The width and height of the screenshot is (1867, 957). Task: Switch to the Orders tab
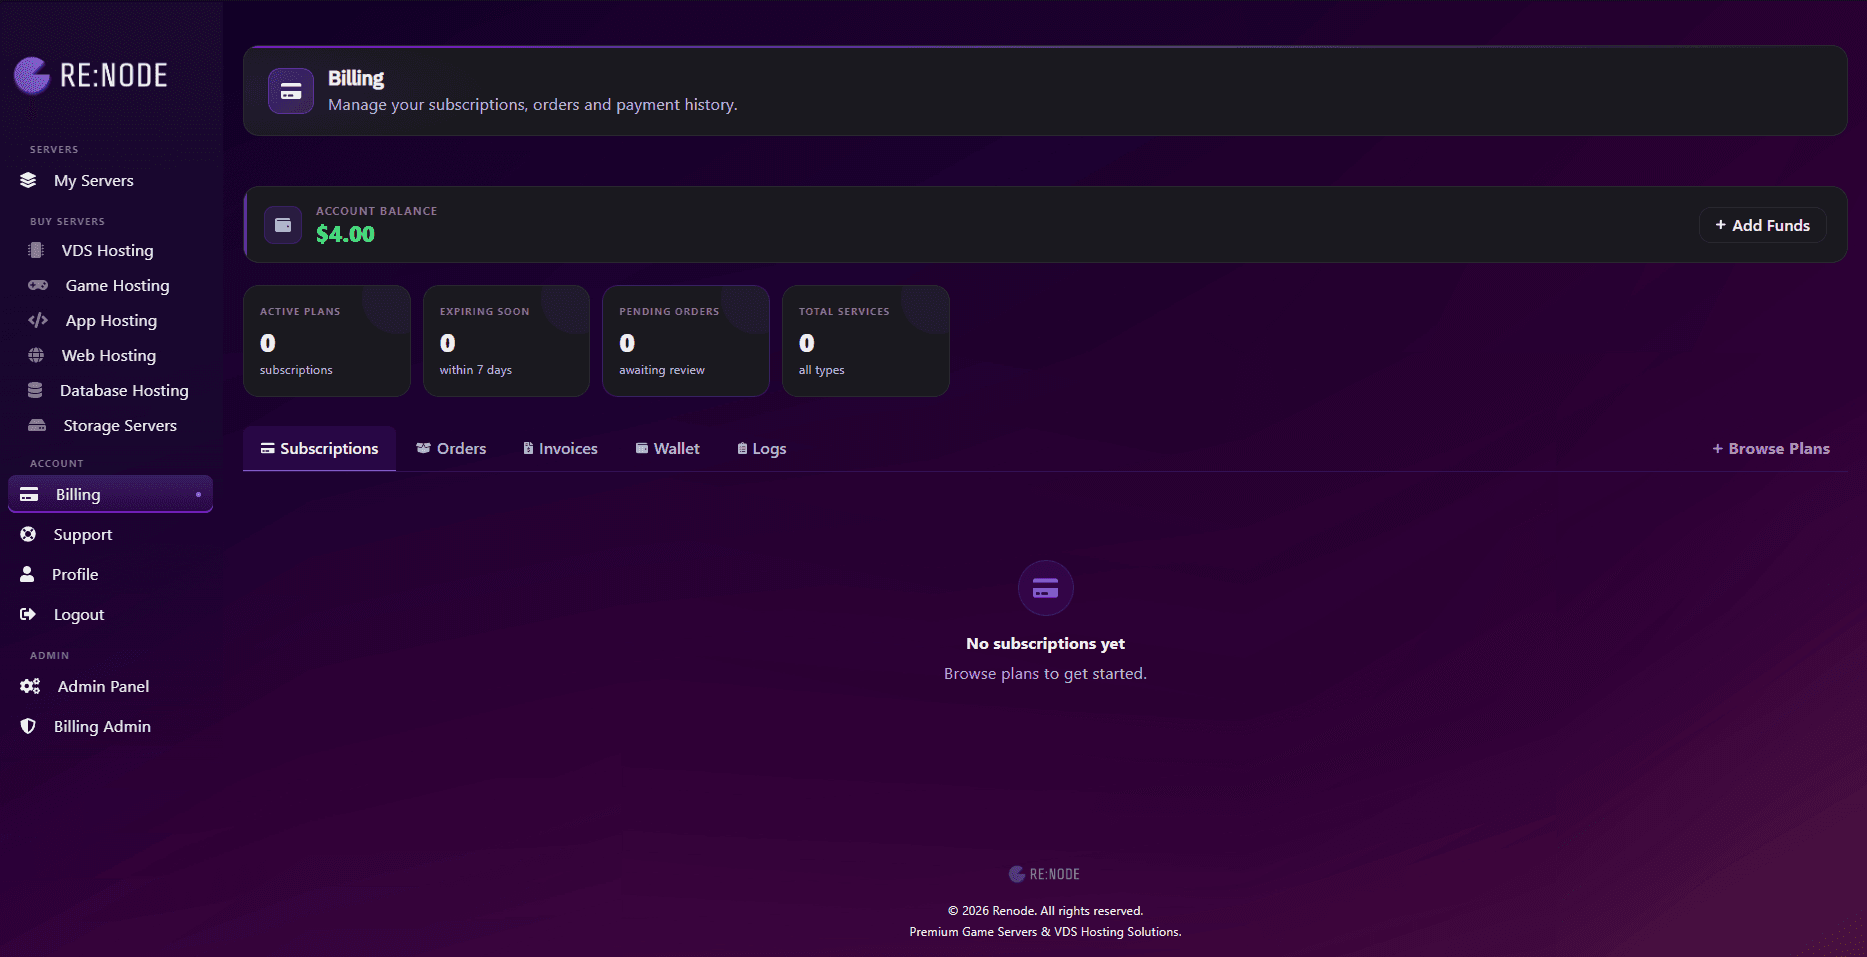(451, 448)
